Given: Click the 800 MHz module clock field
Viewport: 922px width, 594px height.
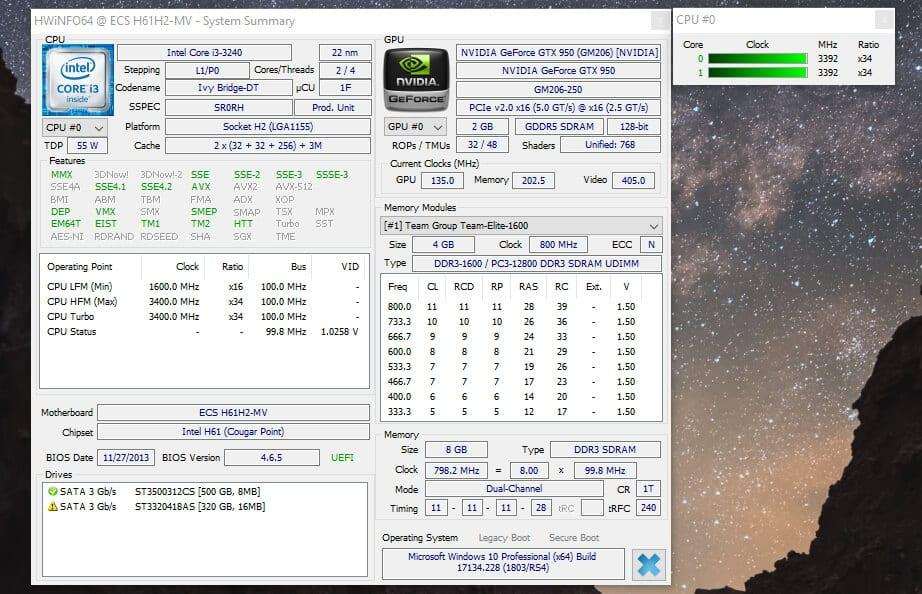Looking at the screenshot, I should click(x=558, y=245).
